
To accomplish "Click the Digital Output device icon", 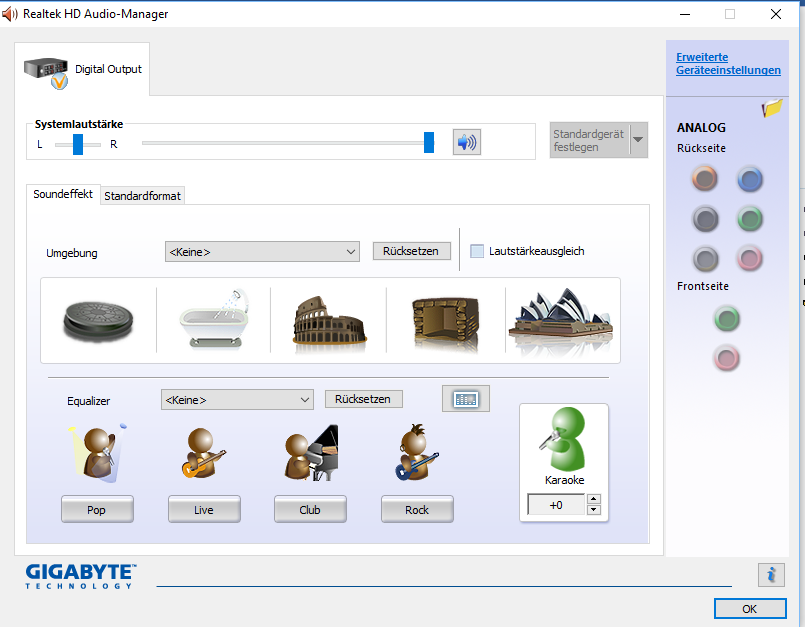I will [46, 72].
